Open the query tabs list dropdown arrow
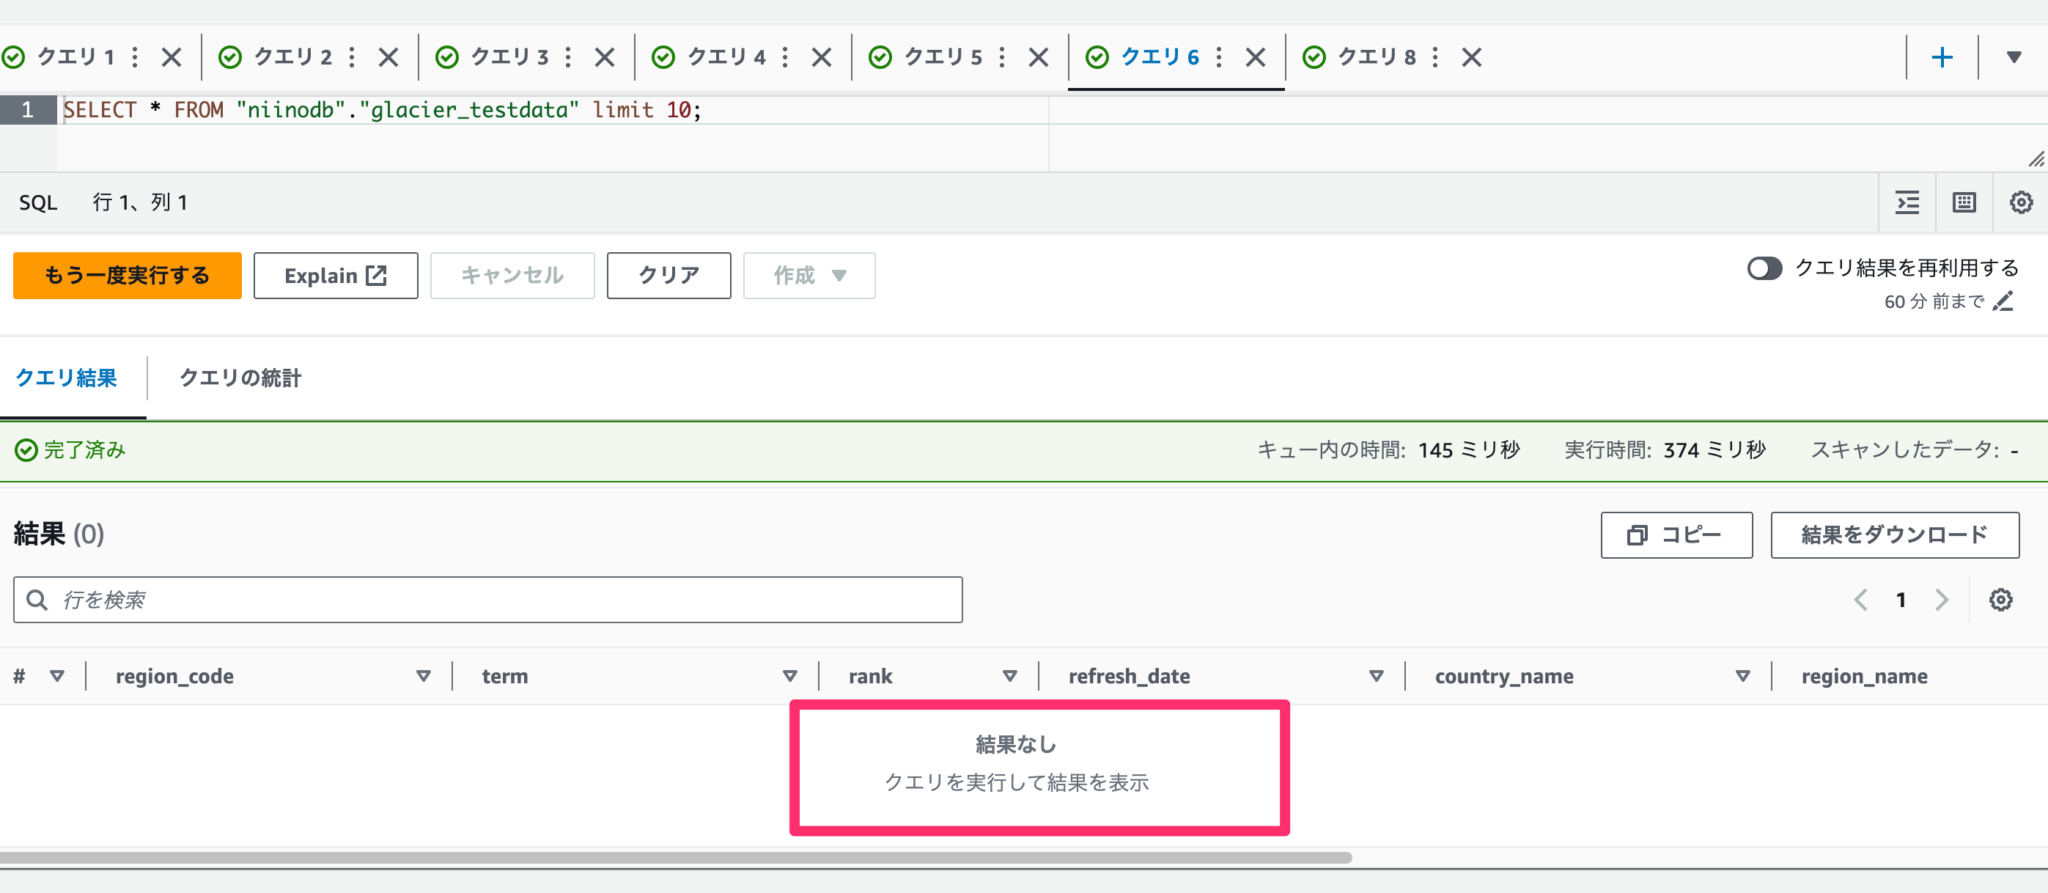This screenshot has height=893, width=2048. [x=2014, y=57]
